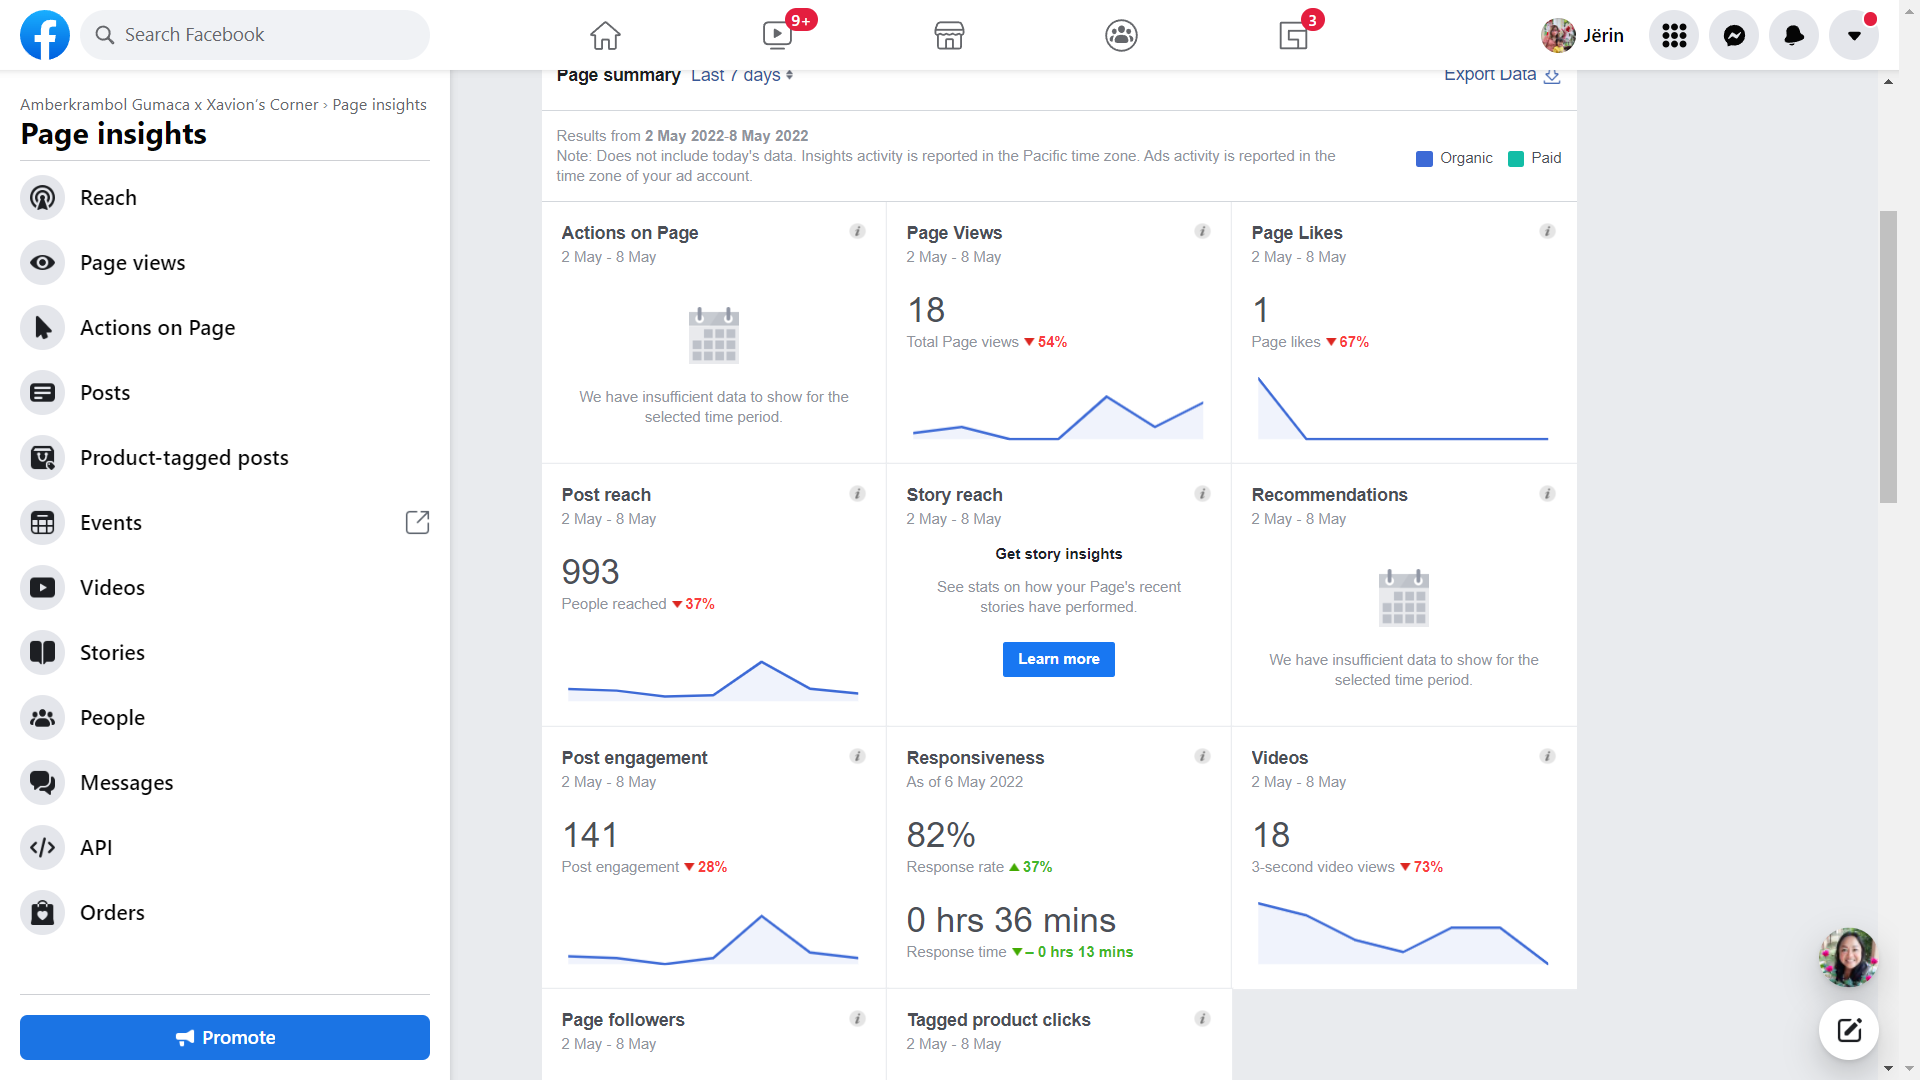Screen dimensions: 1920x1080
Task: Select Messages in the sidebar
Action: [x=225, y=783]
